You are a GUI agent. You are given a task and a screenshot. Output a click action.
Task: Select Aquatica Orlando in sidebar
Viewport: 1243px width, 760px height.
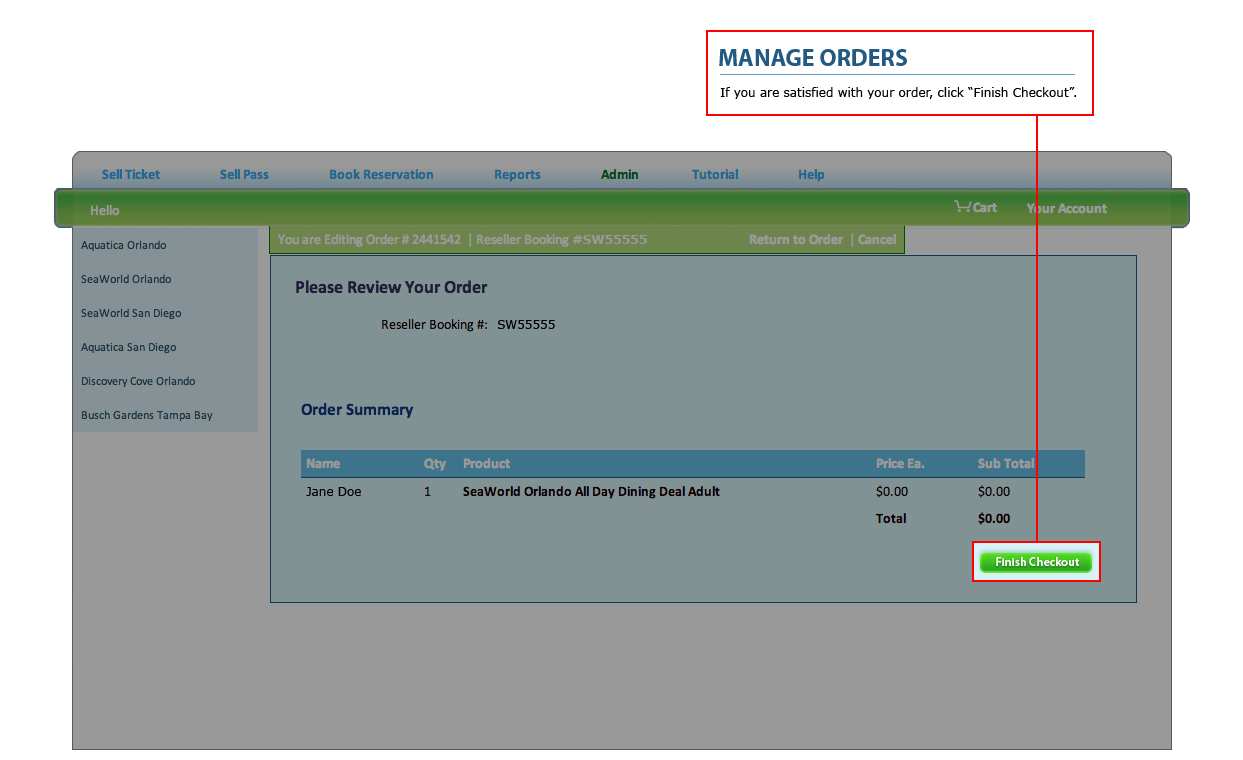click(124, 245)
